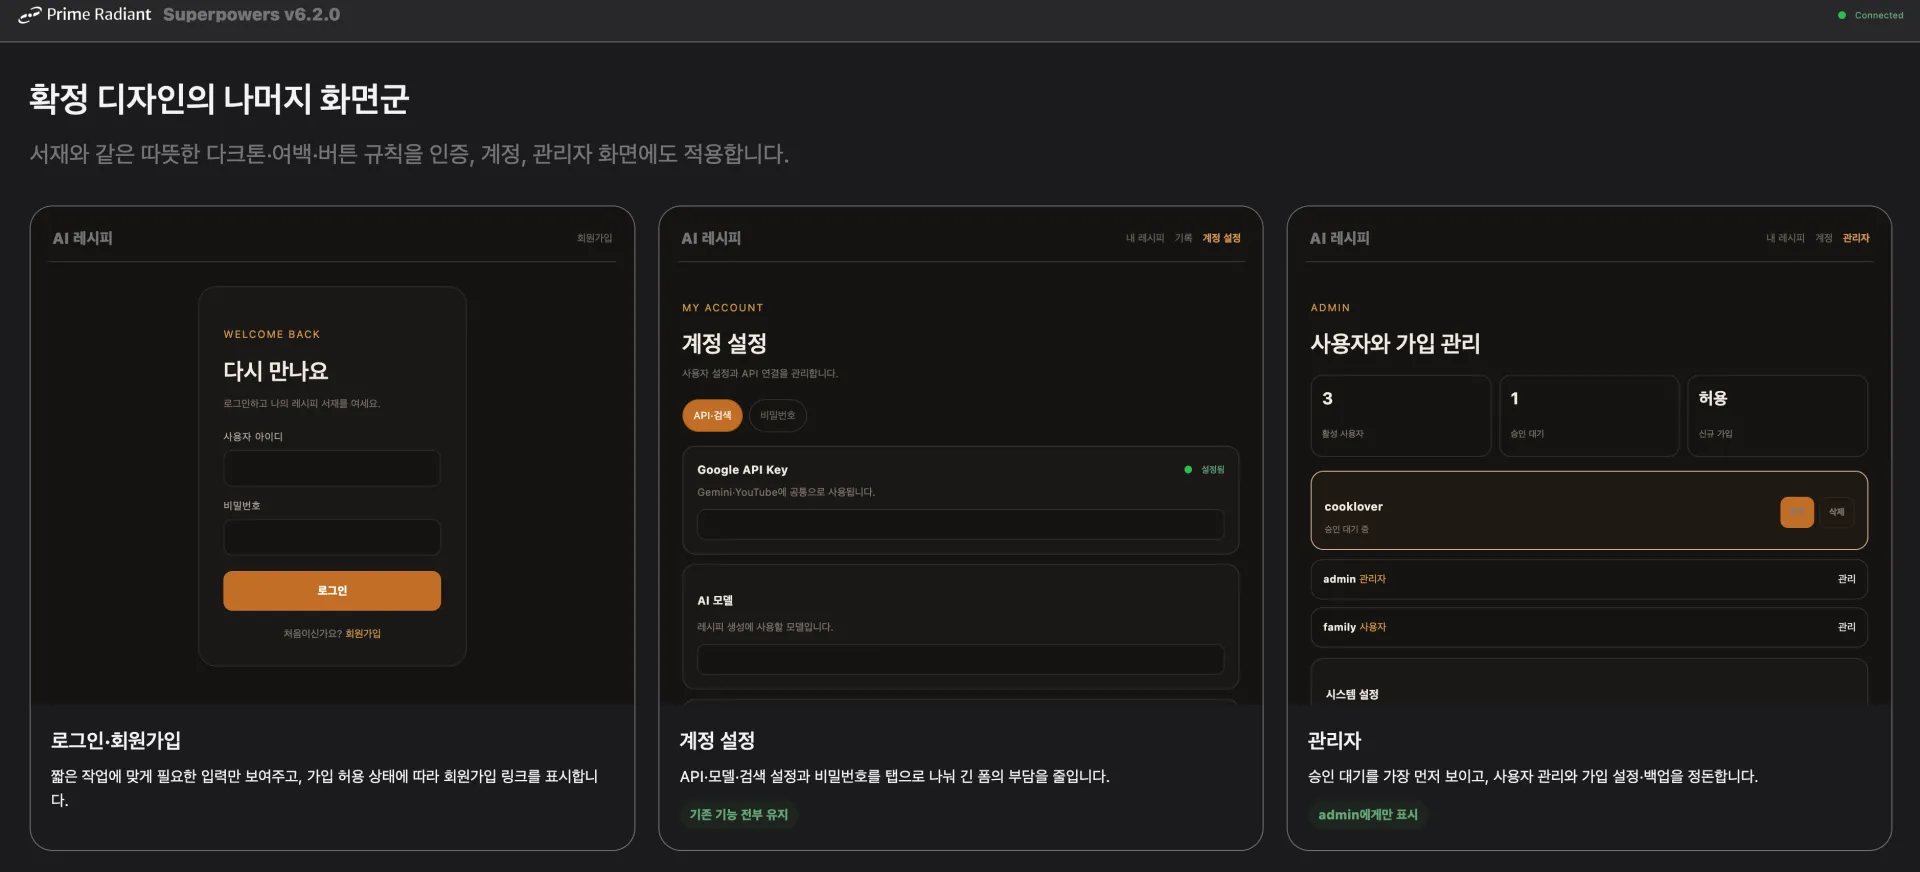The width and height of the screenshot is (1920, 872).
Task: Select 계정 설정 in the header navigation
Action: coord(1221,238)
